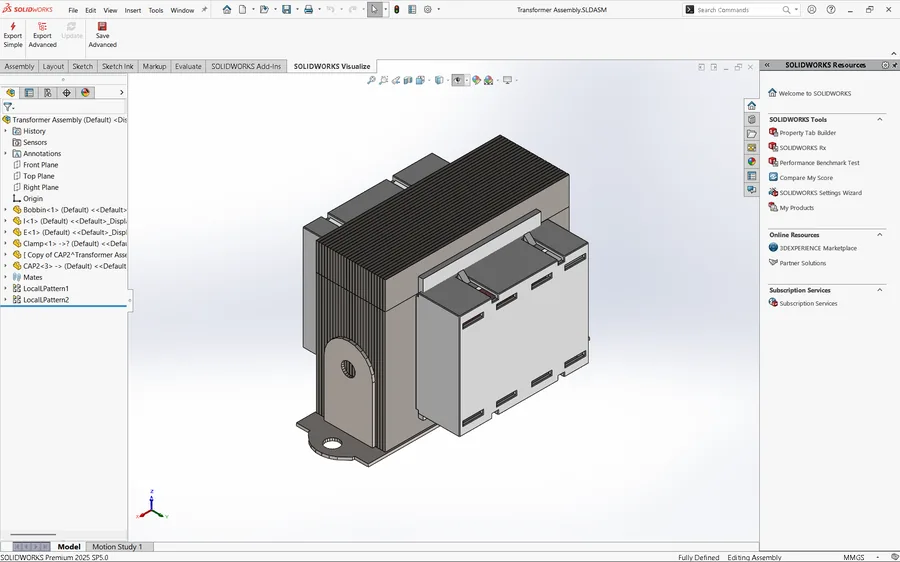900x562 pixels.
Task: Click the Display Style cube icon
Action: (x=439, y=80)
